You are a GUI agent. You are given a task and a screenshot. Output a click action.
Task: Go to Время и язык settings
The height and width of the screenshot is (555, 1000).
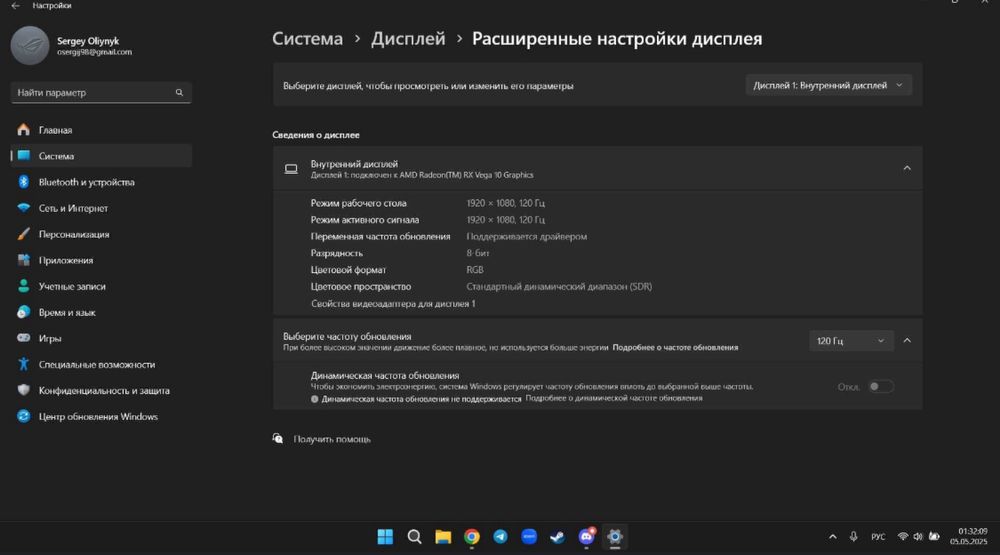click(x=101, y=313)
